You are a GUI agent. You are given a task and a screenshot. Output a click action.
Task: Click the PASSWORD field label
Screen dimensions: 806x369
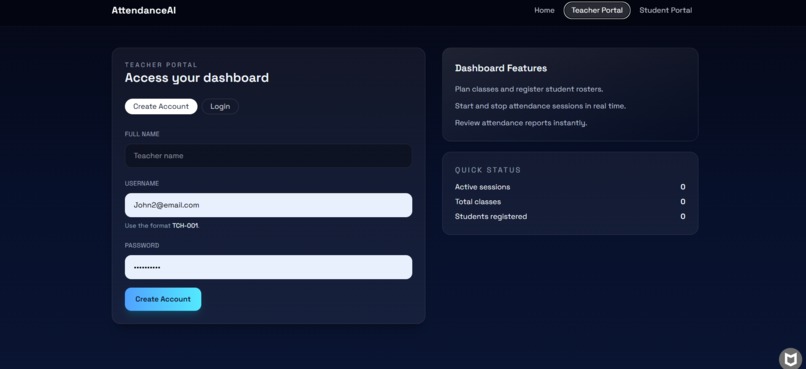(142, 246)
